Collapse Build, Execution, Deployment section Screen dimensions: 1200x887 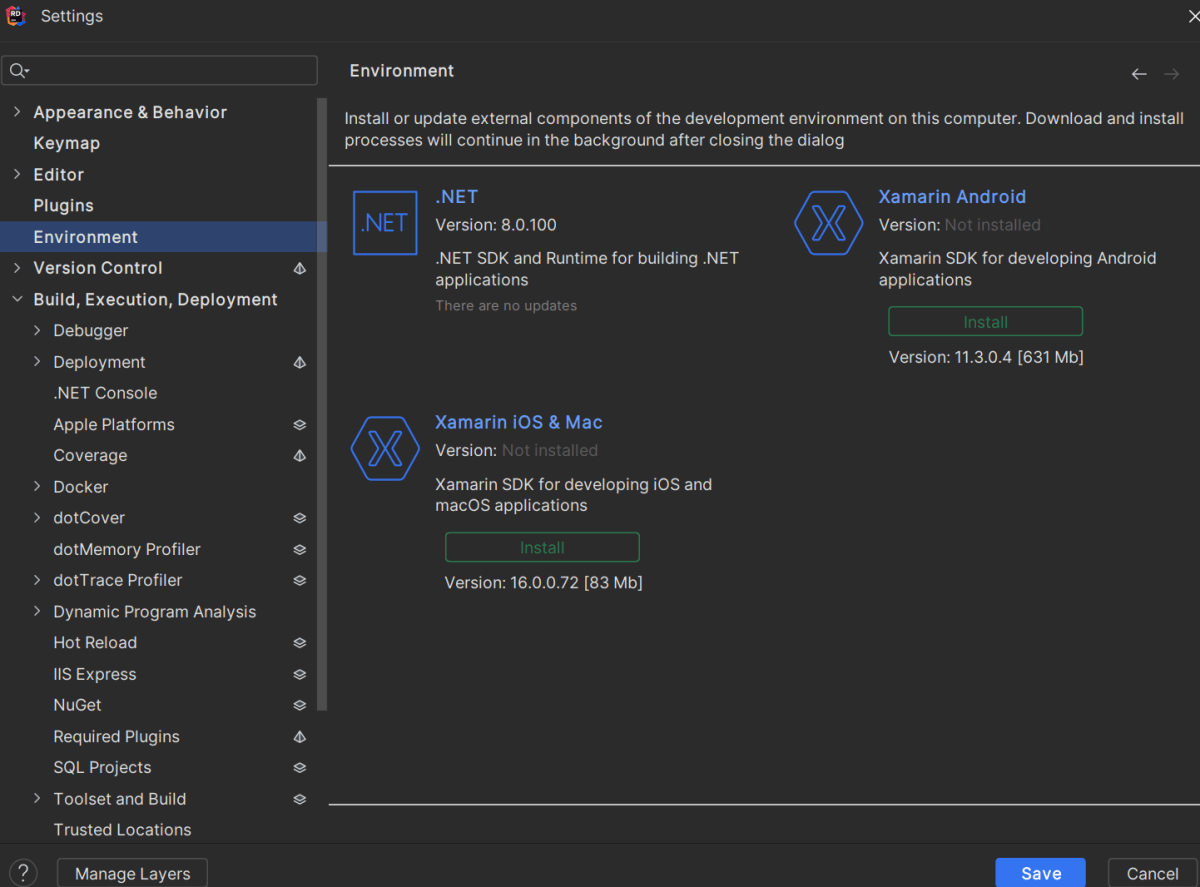(x=16, y=299)
